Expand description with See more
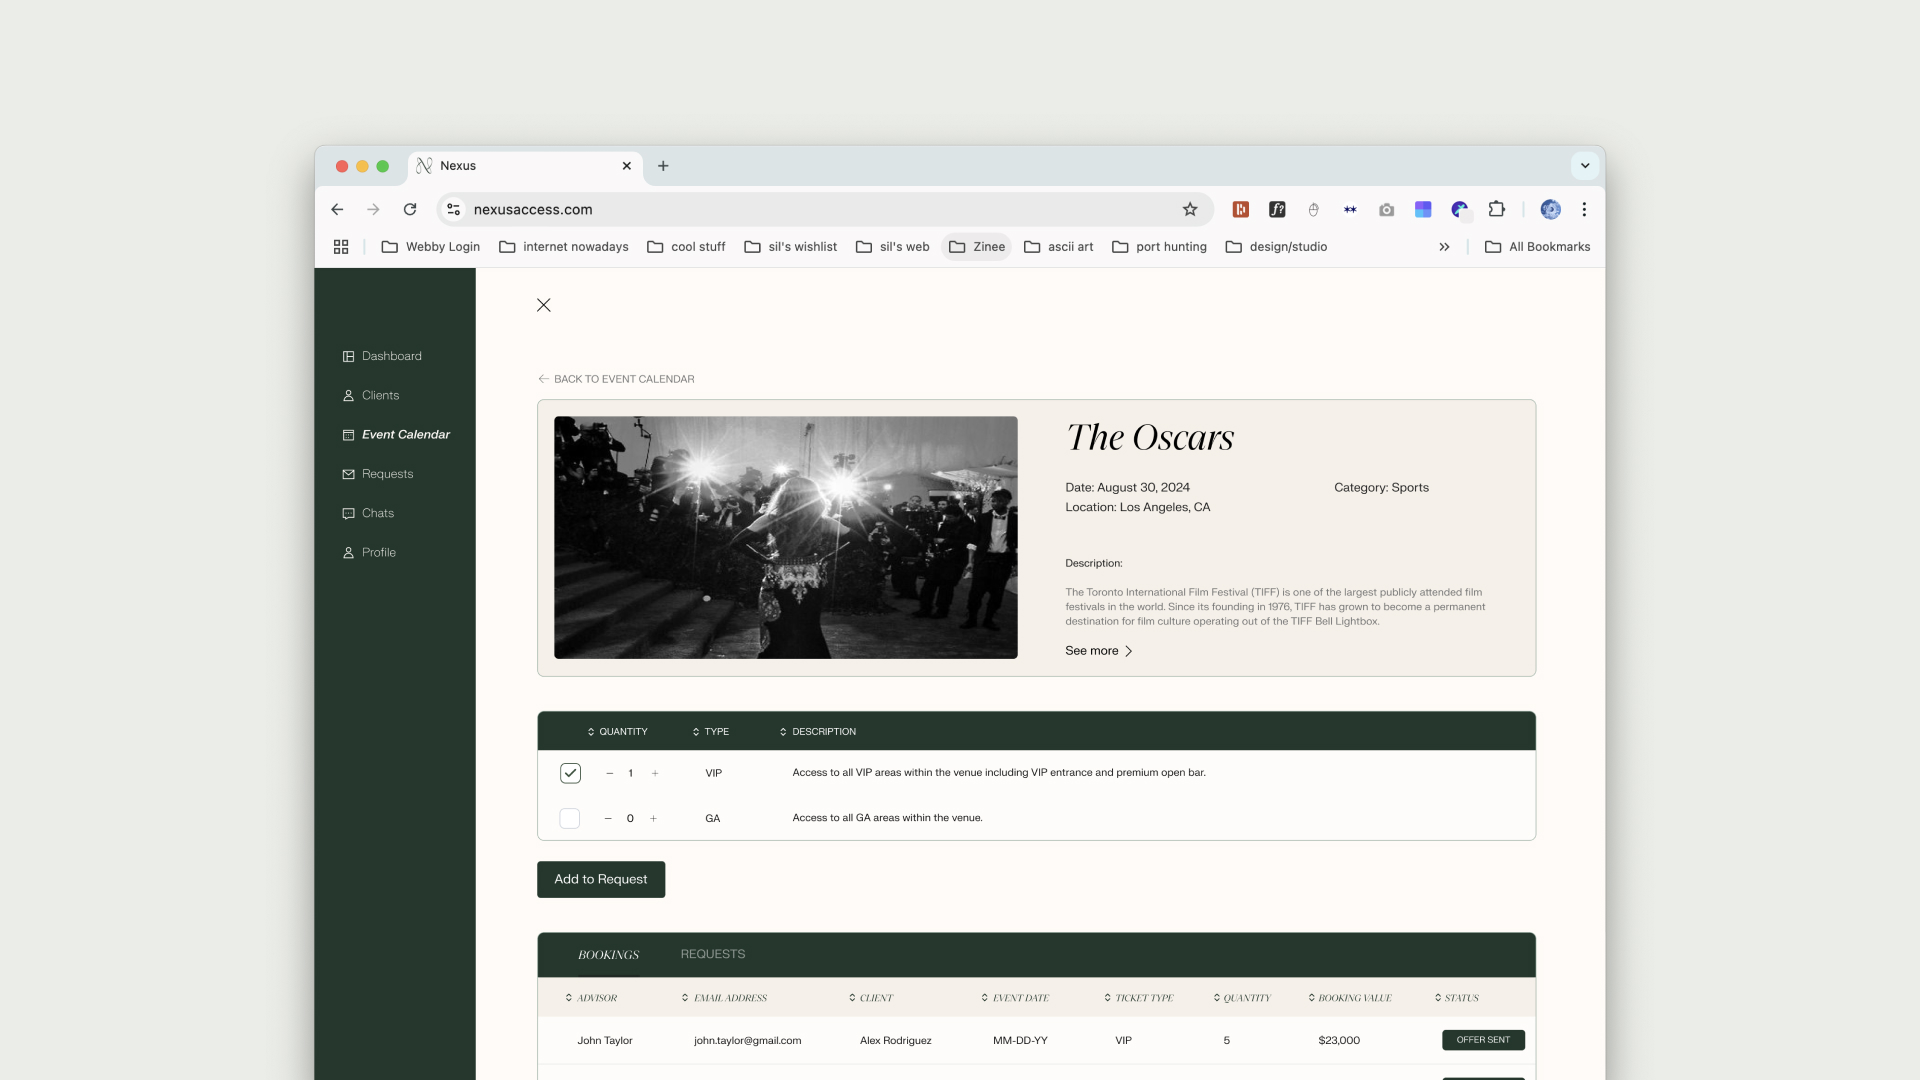Screen dimensions: 1920x1080 pos(1099,651)
